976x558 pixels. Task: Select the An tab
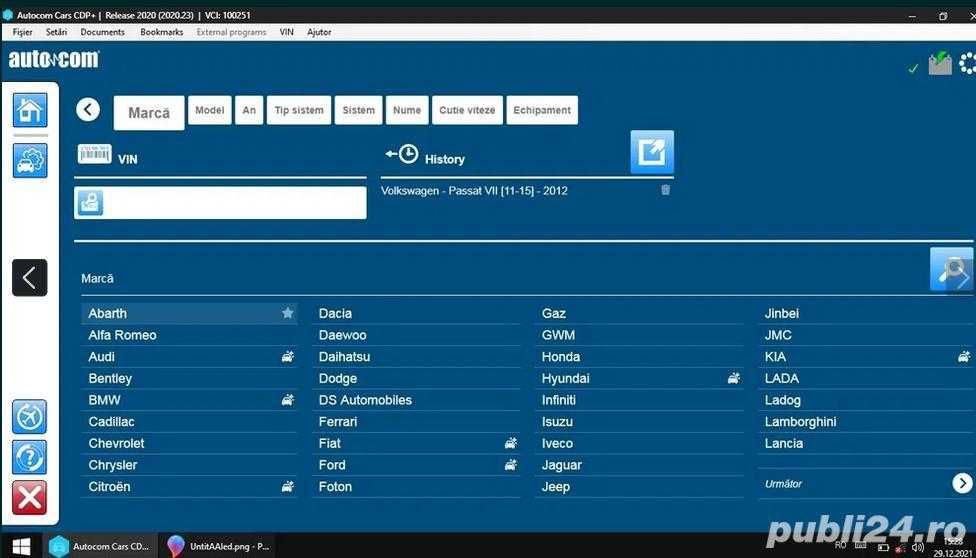249,110
